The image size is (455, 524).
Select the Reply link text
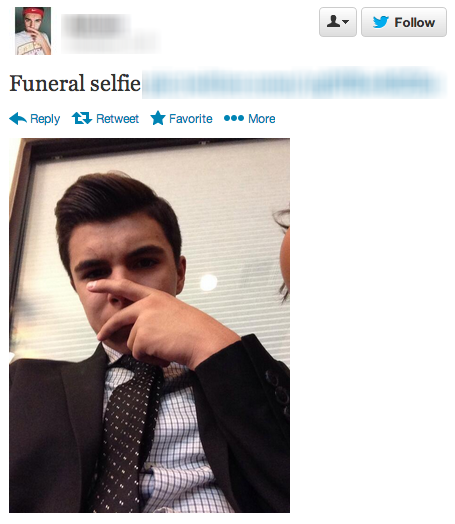(45, 119)
